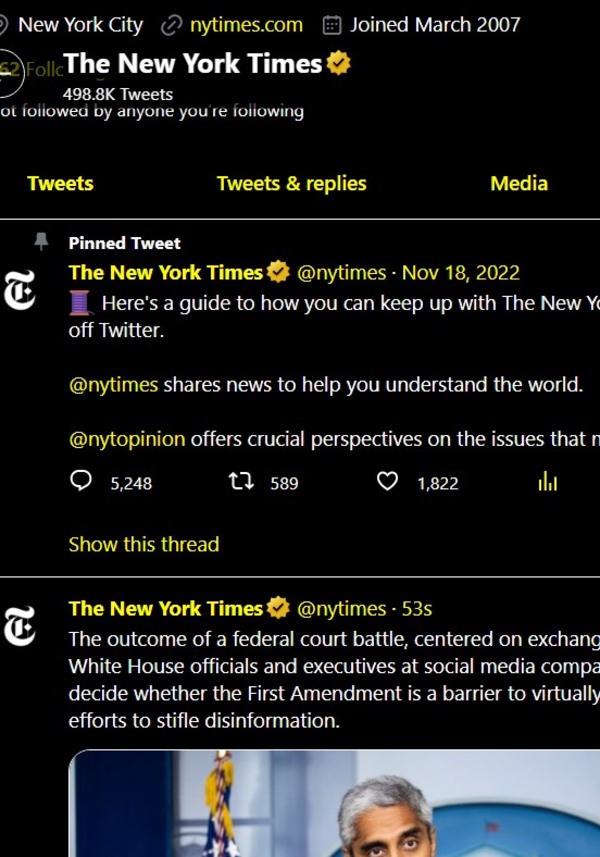Click the @nytimes mention in pinned tweet text

113,385
